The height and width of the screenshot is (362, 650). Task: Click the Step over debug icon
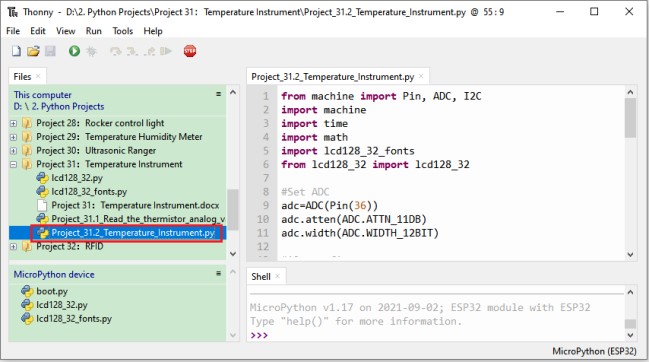tap(115, 51)
